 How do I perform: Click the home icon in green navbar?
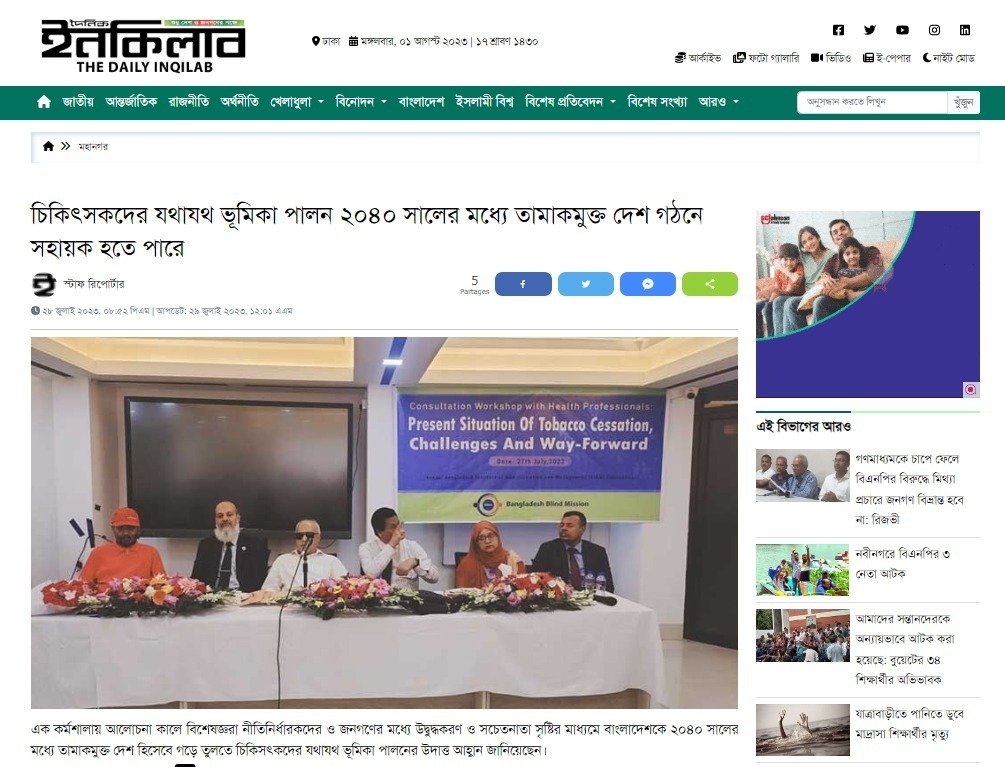pos(44,102)
